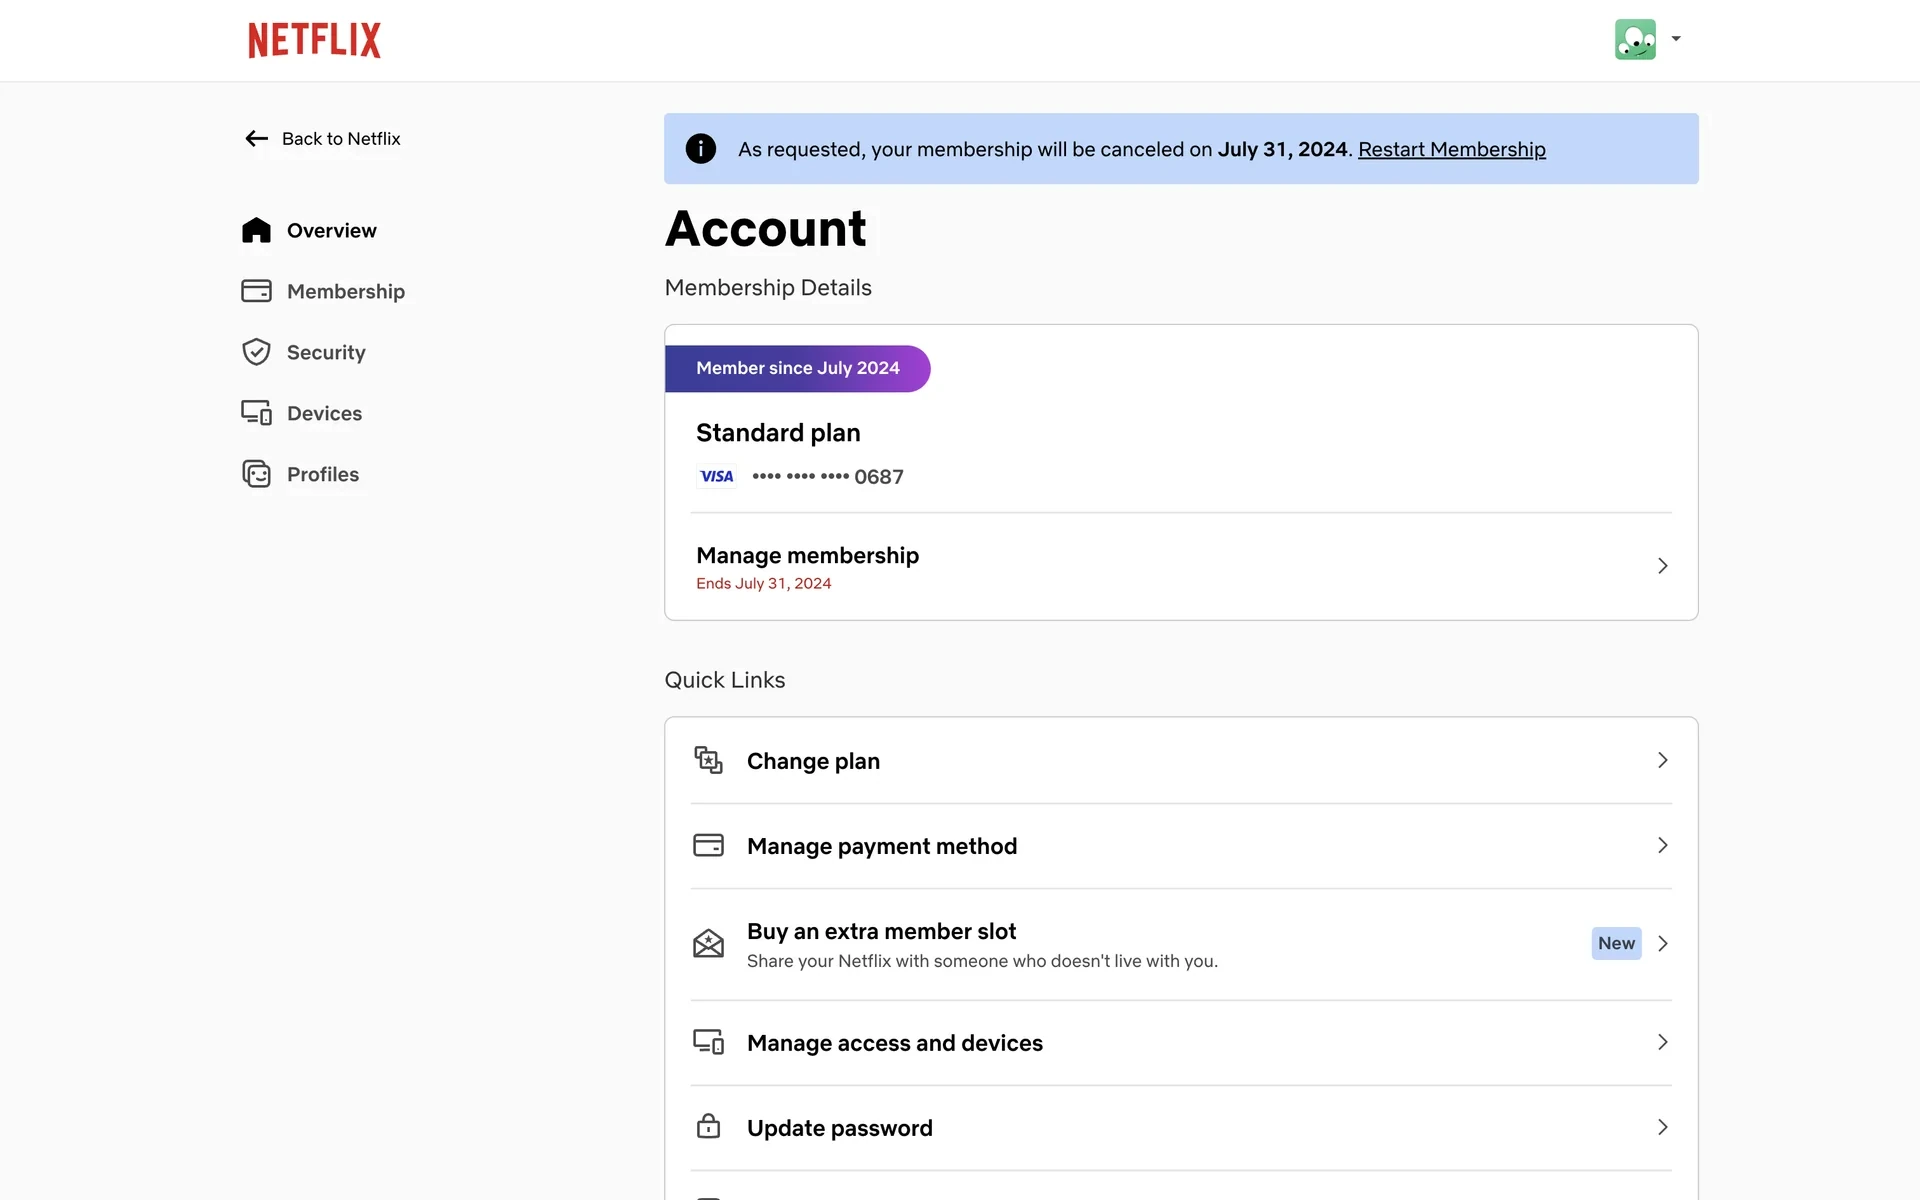Click the Back to Netflix arrow icon
Image resolution: width=1920 pixels, height=1200 pixels.
coord(257,139)
